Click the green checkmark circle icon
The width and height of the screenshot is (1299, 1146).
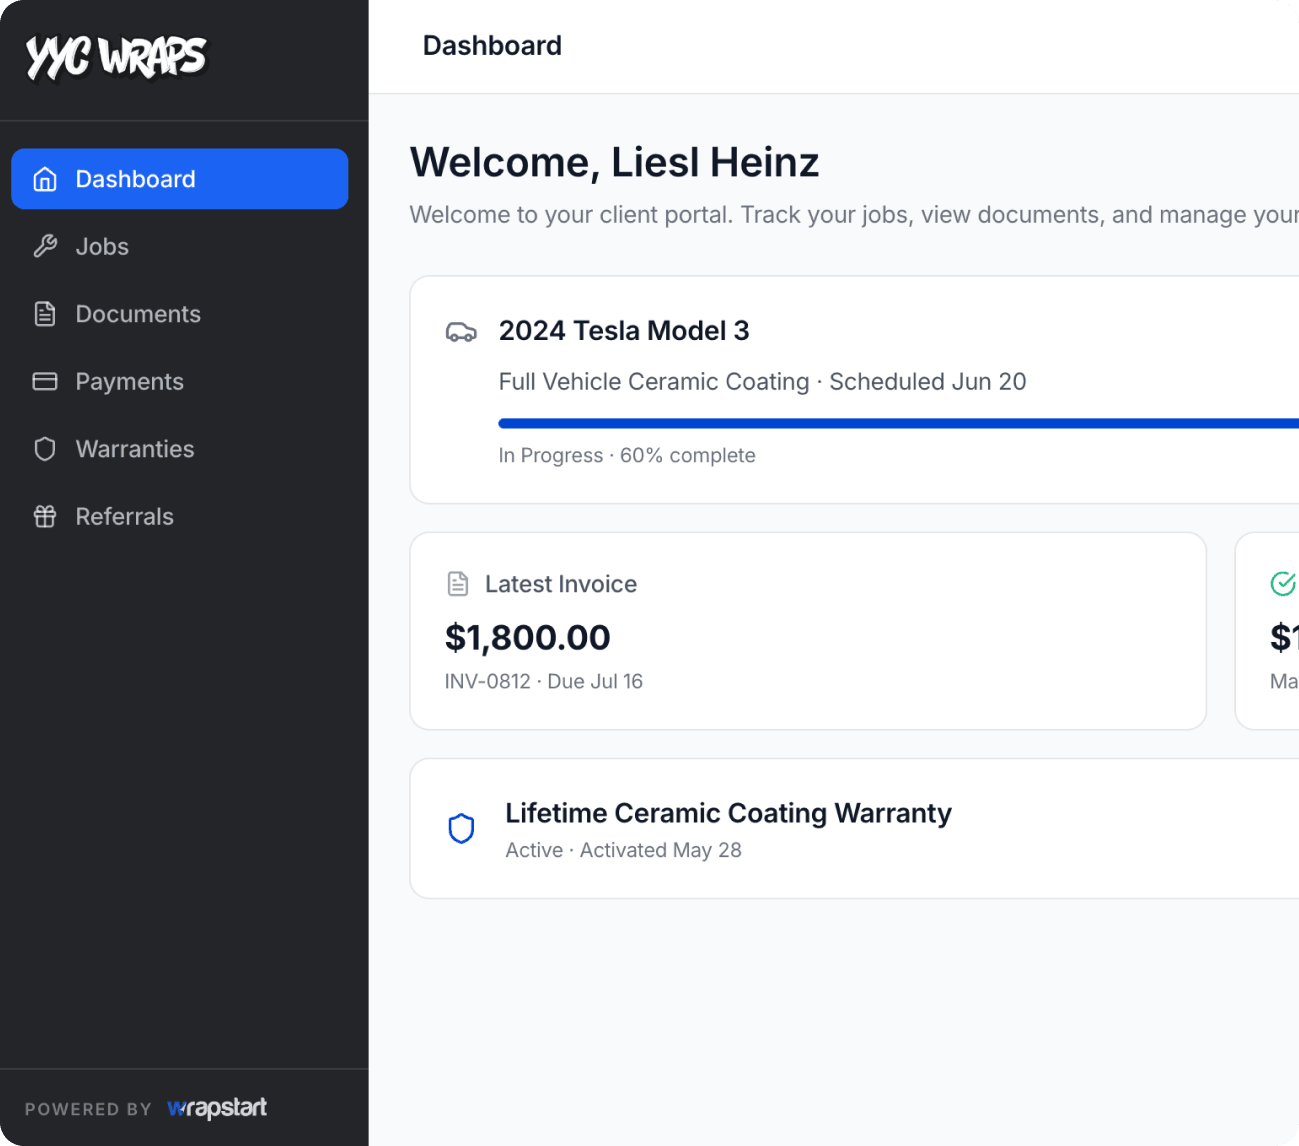click(x=1283, y=583)
